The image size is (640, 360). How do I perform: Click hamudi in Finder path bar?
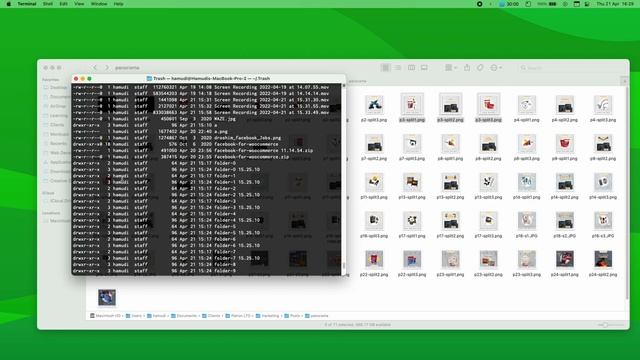click(x=156, y=316)
